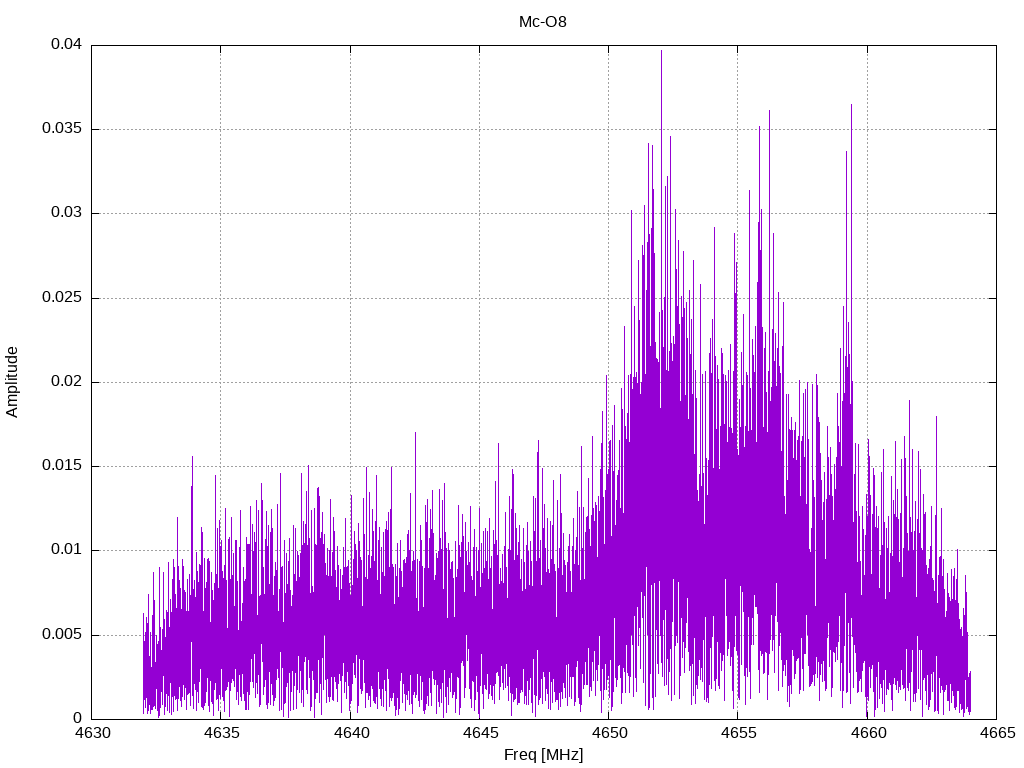Click the 0.01 y-axis tick label
The height and width of the screenshot is (768, 1024).
click(x=67, y=551)
